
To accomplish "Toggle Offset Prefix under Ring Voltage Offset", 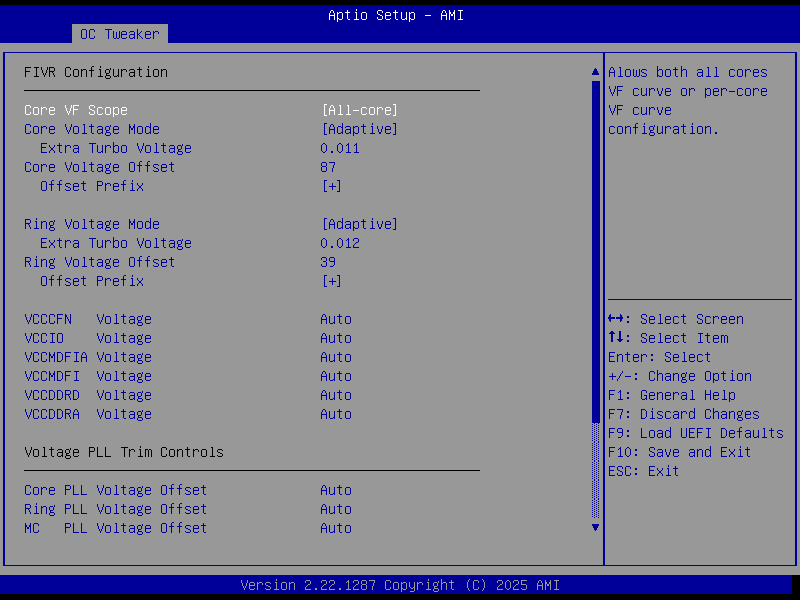I will pyautogui.click(x=331, y=281).
